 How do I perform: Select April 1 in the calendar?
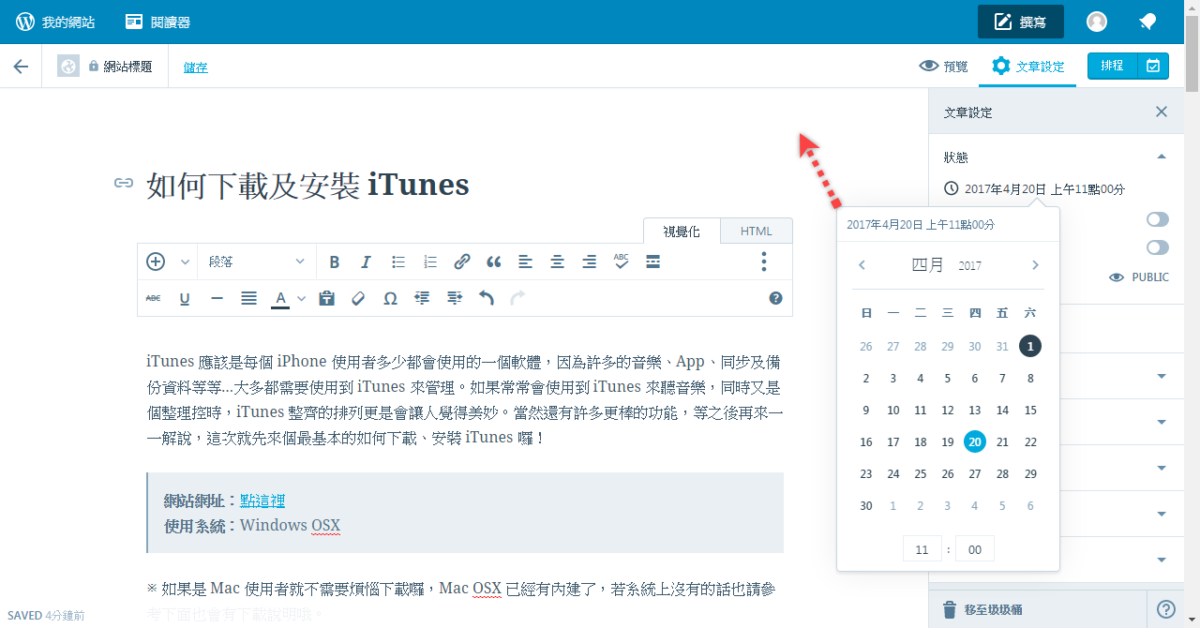tap(1030, 346)
